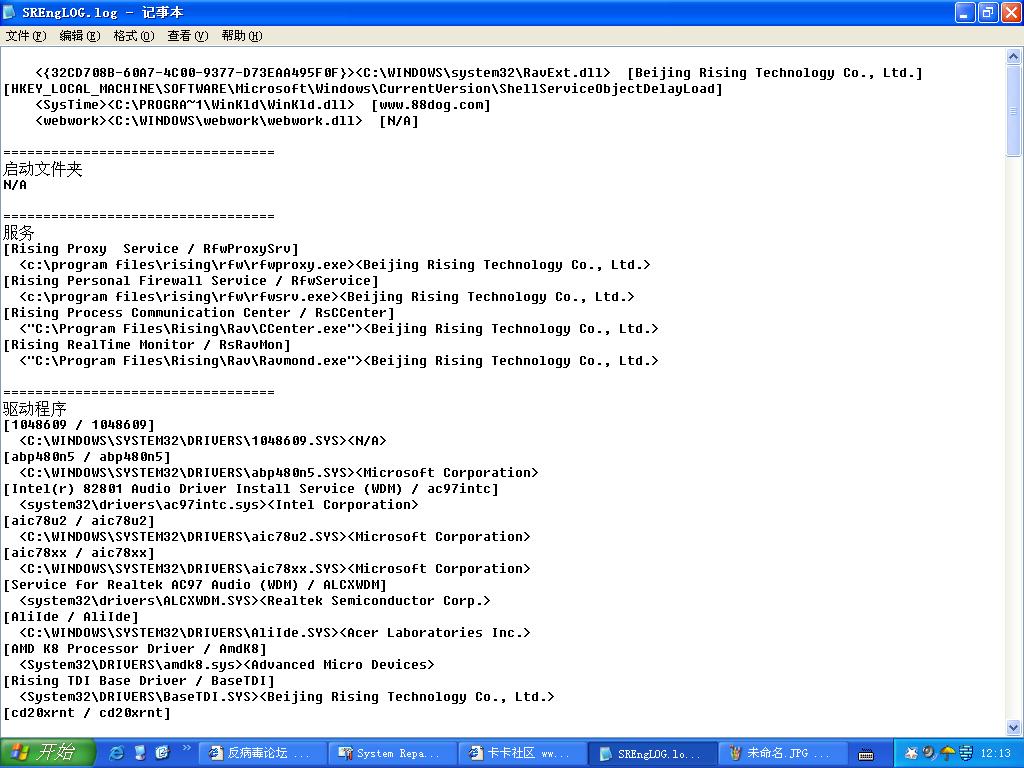Screen dimensions: 1024x768
Task: Click the Intel(r) 82801 Audio Driver line
Action: 251,488
